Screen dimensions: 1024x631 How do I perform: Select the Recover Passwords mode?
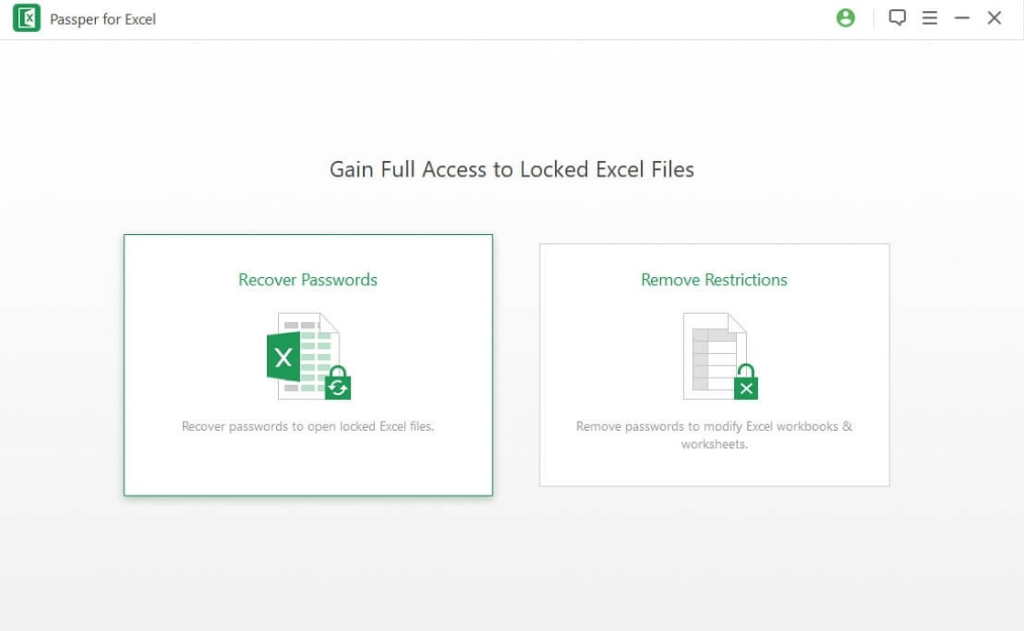[x=307, y=365]
